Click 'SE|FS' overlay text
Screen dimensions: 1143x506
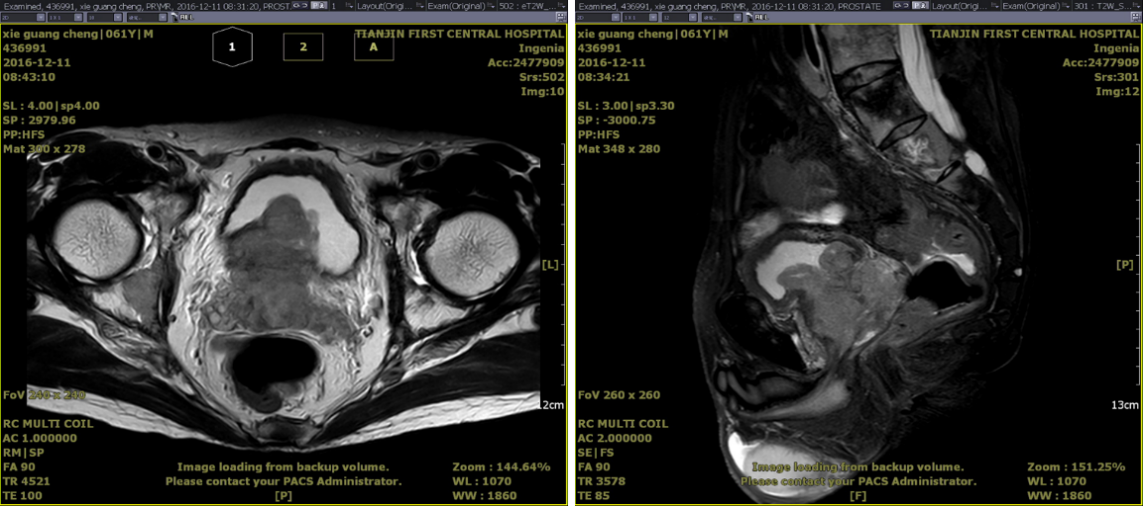coord(595,453)
